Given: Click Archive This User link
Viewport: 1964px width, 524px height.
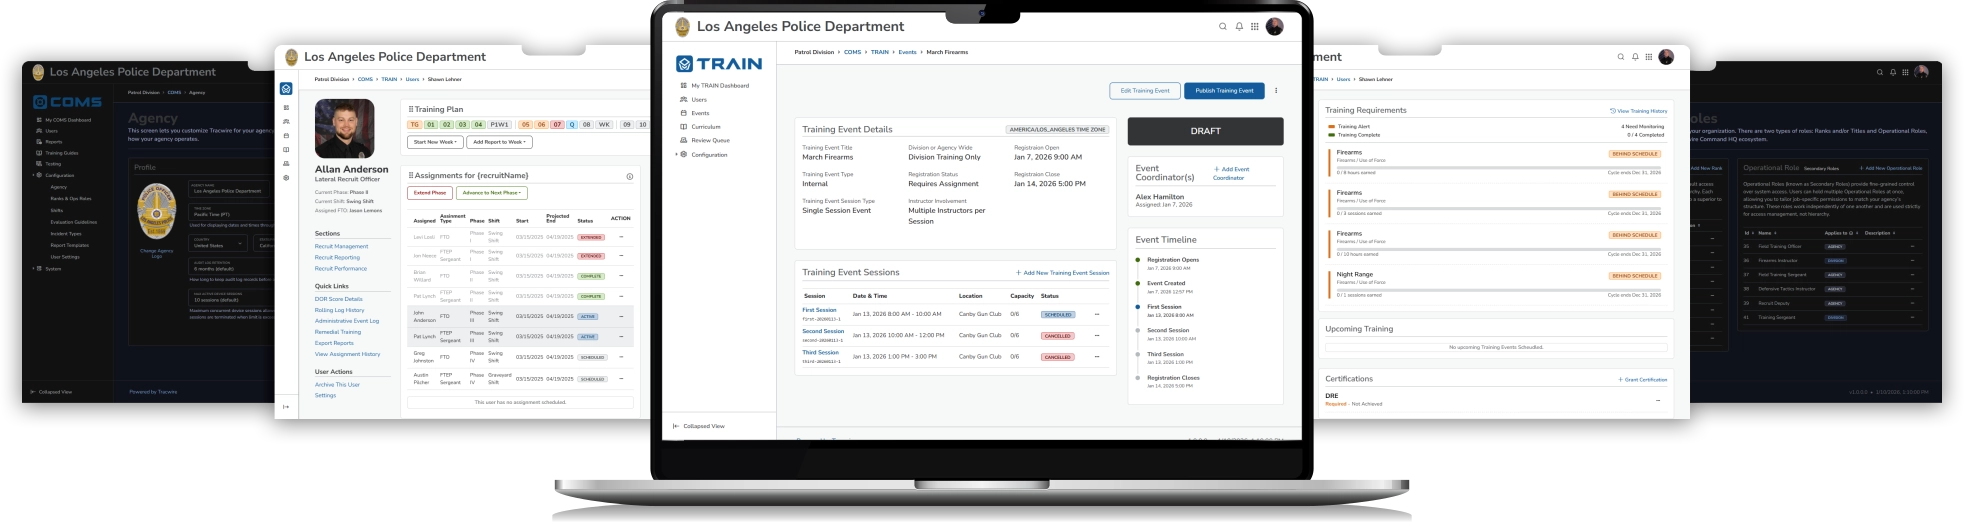Looking at the screenshot, I should (337, 384).
